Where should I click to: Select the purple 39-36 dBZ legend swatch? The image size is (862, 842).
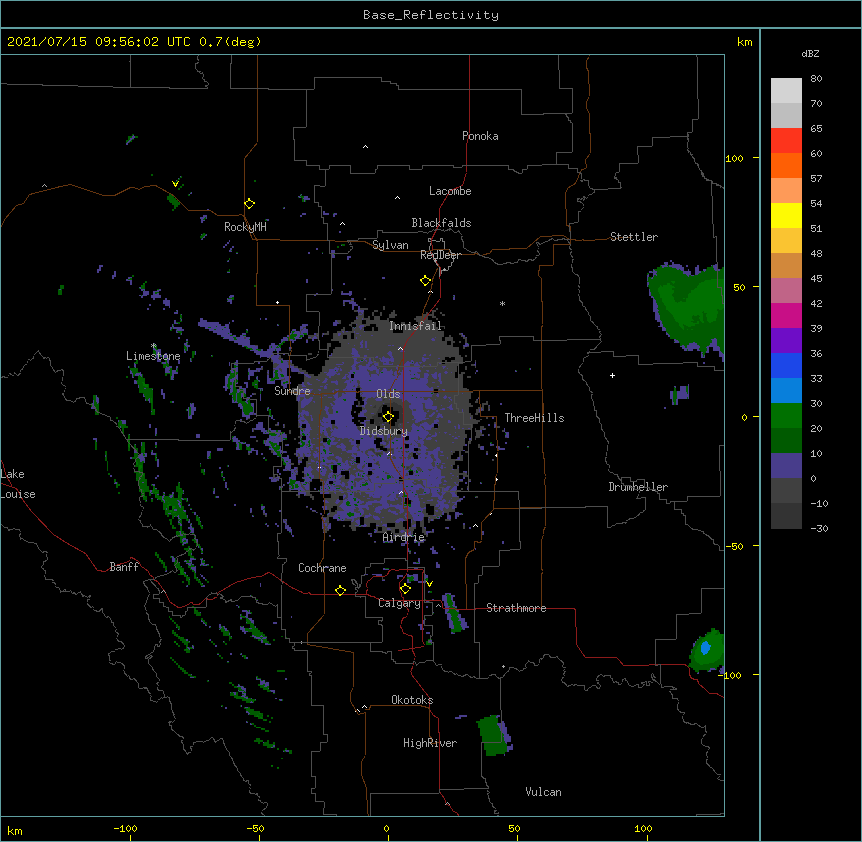(x=786, y=340)
